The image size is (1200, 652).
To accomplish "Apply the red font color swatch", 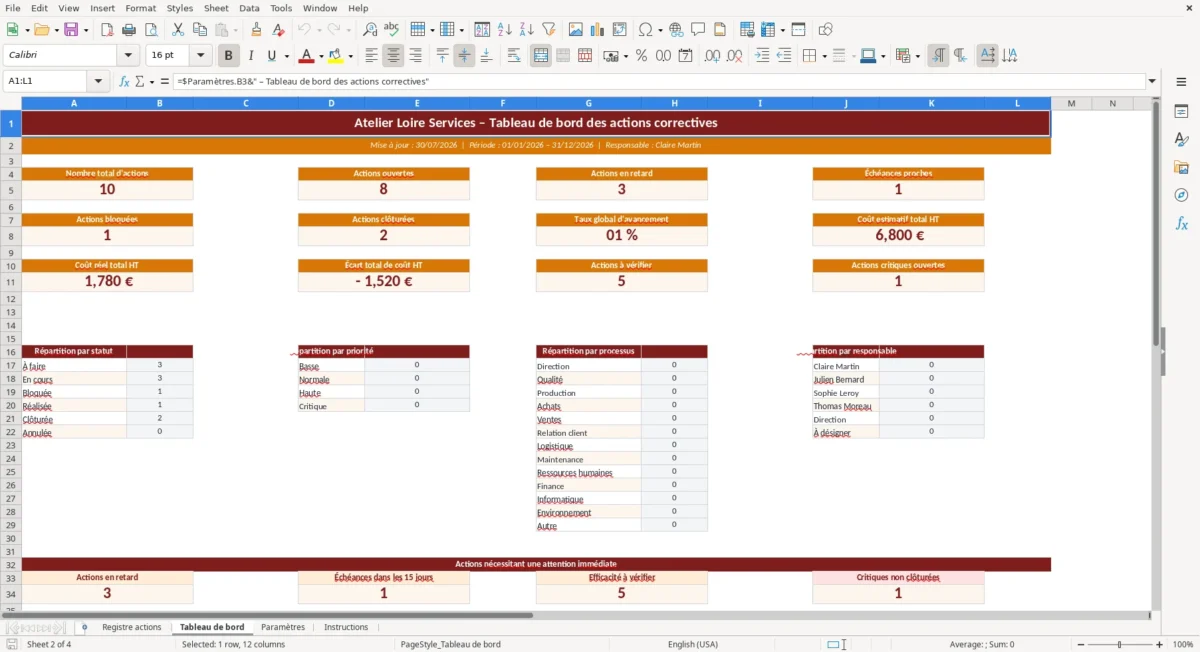I will [x=306, y=56].
